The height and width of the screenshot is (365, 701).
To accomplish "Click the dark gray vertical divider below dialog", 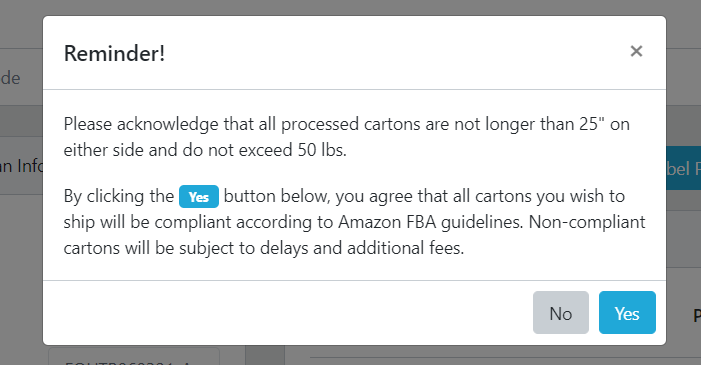I will (265, 355).
